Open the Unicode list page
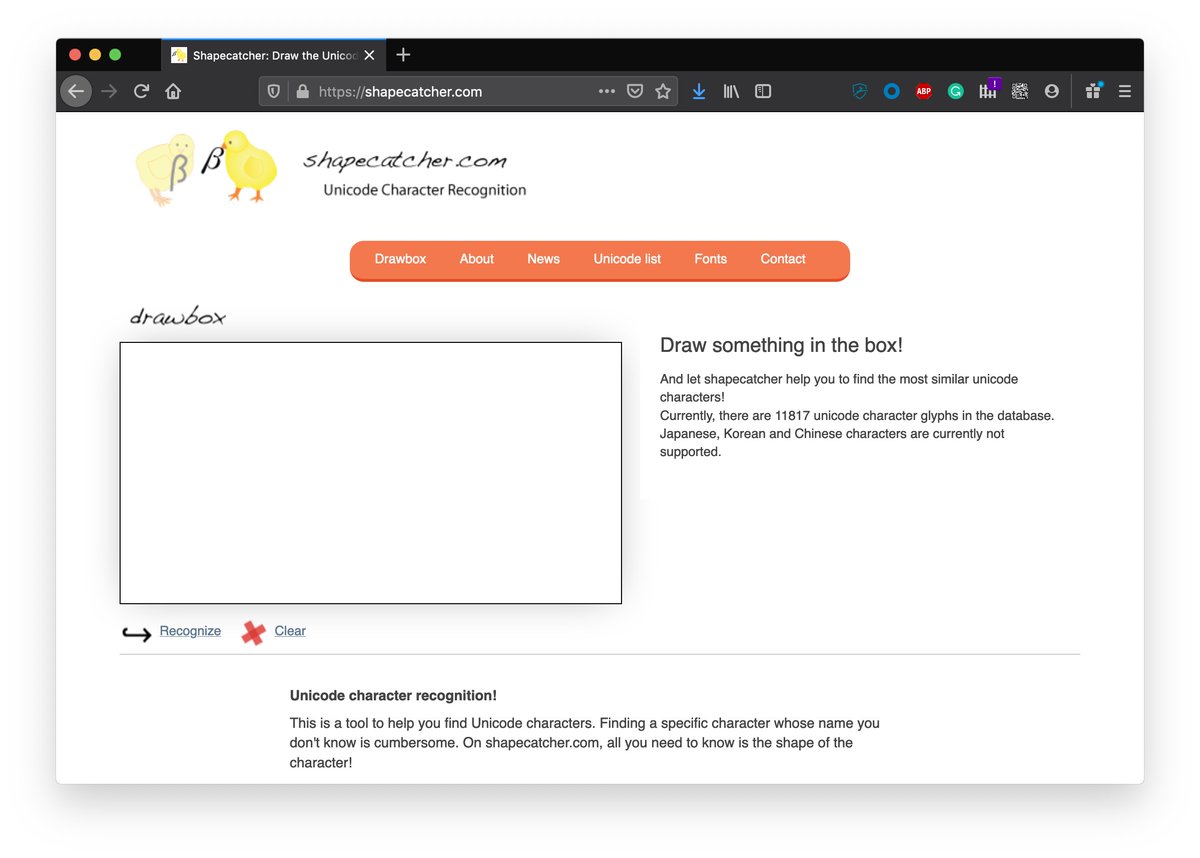The image size is (1200, 858). pos(627,259)
